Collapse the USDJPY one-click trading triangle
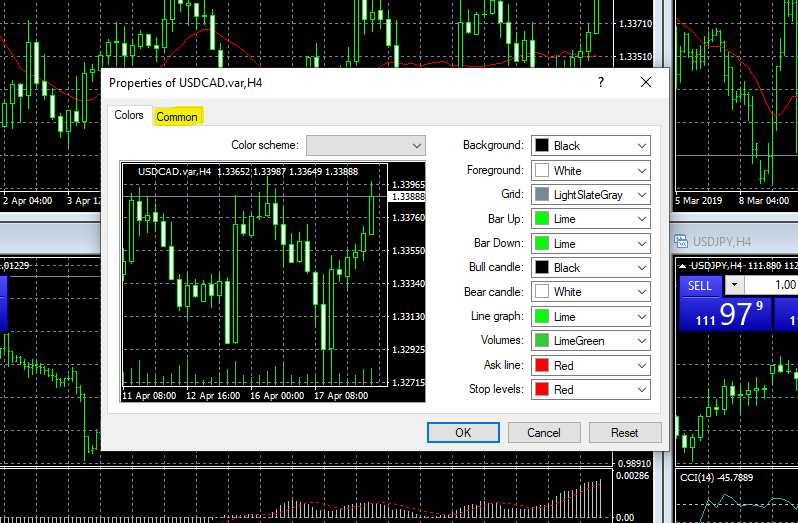The height and width of the screenshot is (523, 798). (x=683, y=266)
